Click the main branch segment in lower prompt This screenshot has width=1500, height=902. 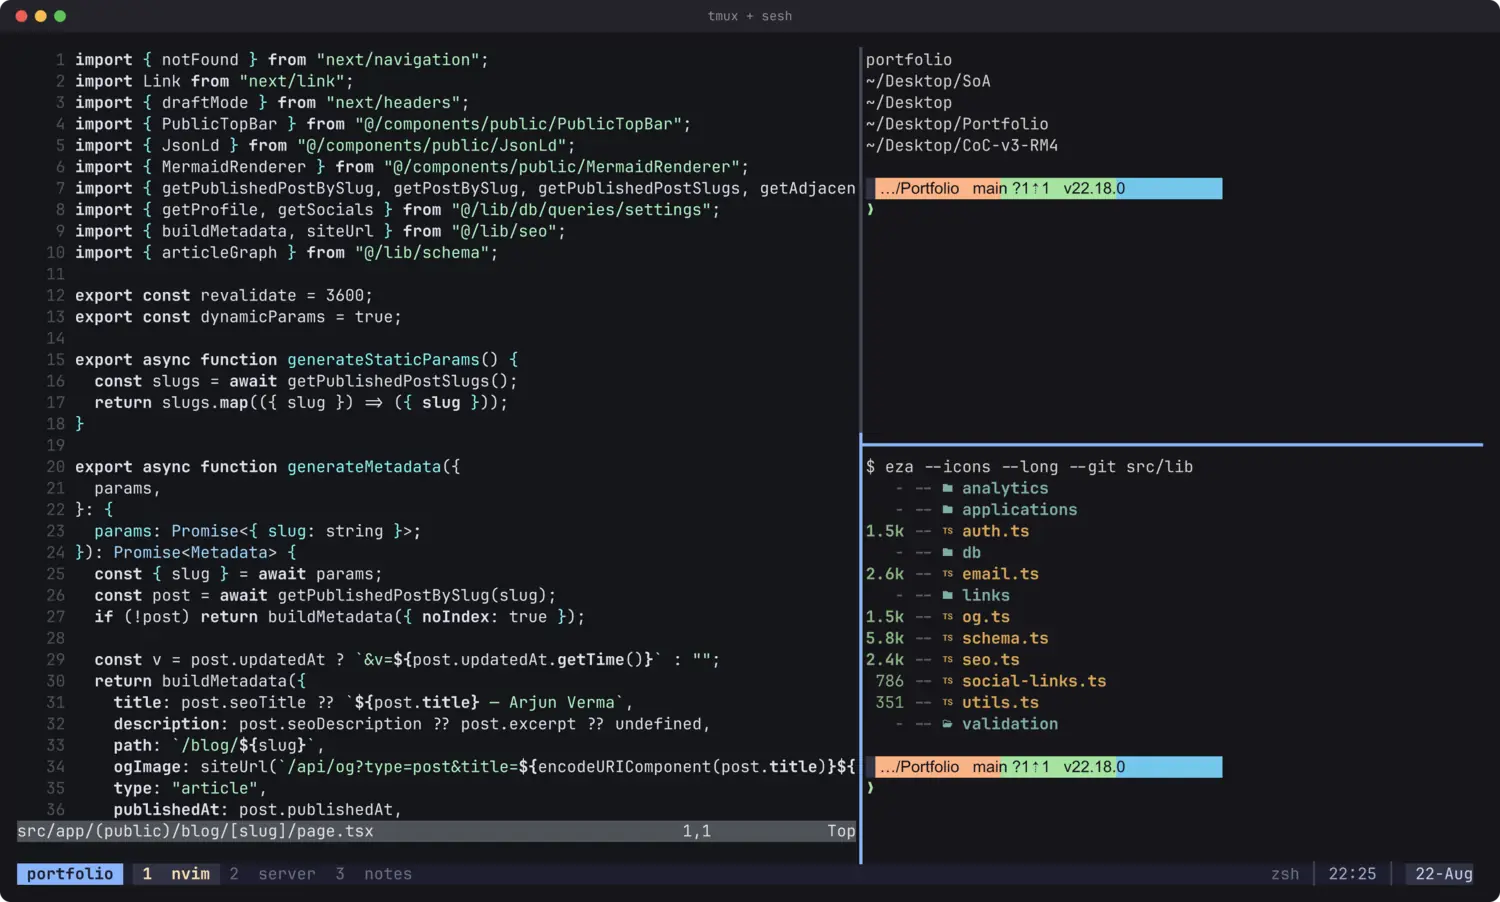[1011, 767]
